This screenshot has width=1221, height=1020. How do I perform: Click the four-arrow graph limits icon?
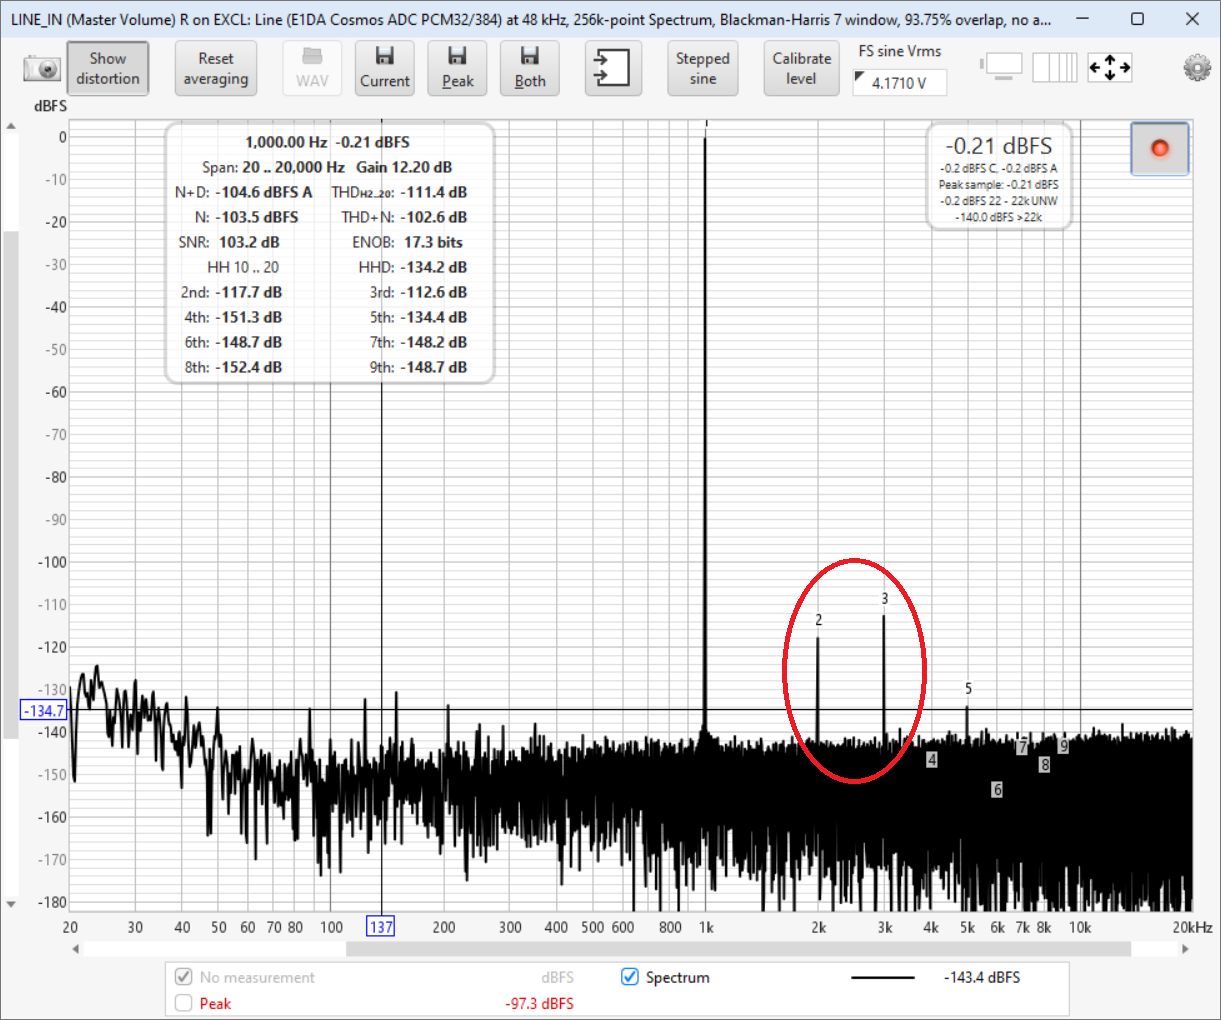point(1109,68)
